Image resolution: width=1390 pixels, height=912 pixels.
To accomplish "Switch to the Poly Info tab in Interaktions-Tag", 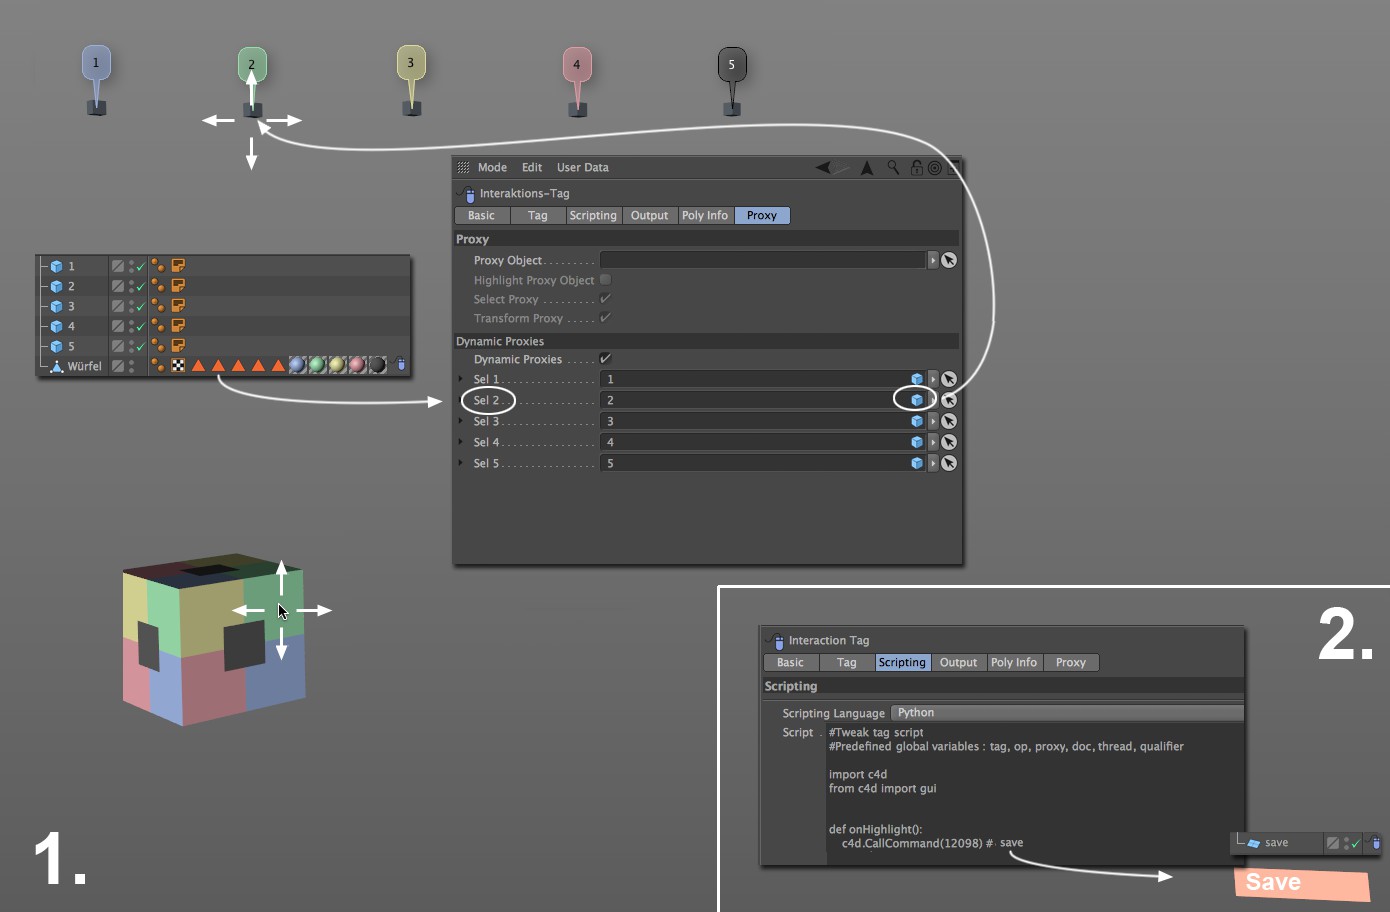I will (x=704, y=216).
